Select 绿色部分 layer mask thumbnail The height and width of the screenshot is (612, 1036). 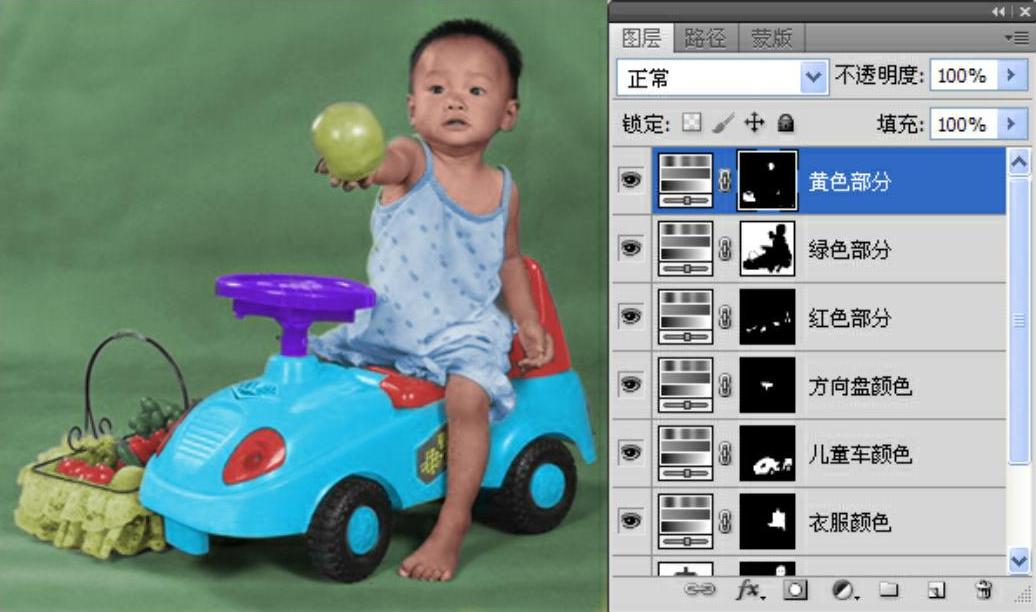[x=767, y=249]
